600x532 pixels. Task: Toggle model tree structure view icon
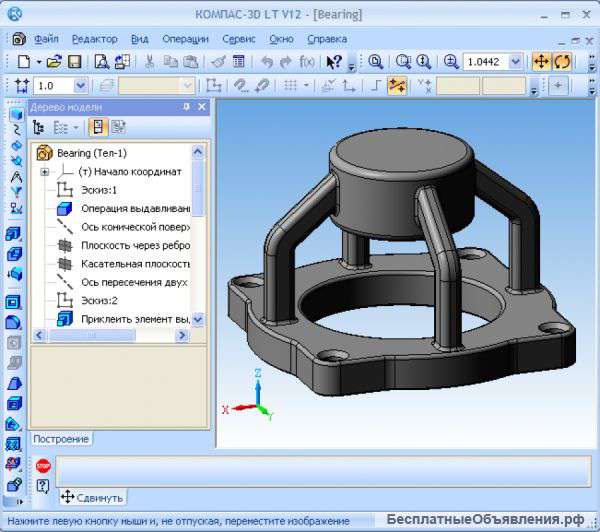pos(38,127)
